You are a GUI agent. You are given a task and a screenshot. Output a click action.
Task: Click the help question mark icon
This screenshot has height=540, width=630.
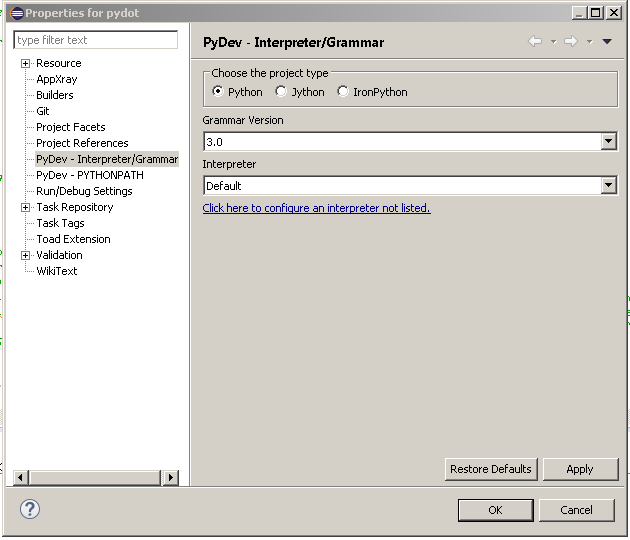[30, 509]
